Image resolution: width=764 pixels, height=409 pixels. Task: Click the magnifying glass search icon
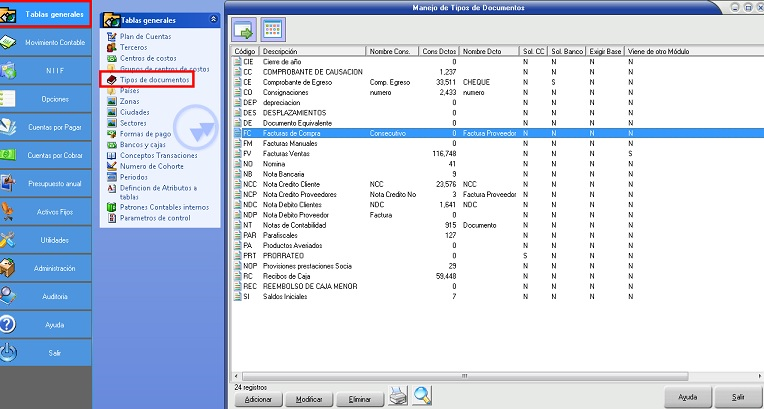[x=423, y=396]
